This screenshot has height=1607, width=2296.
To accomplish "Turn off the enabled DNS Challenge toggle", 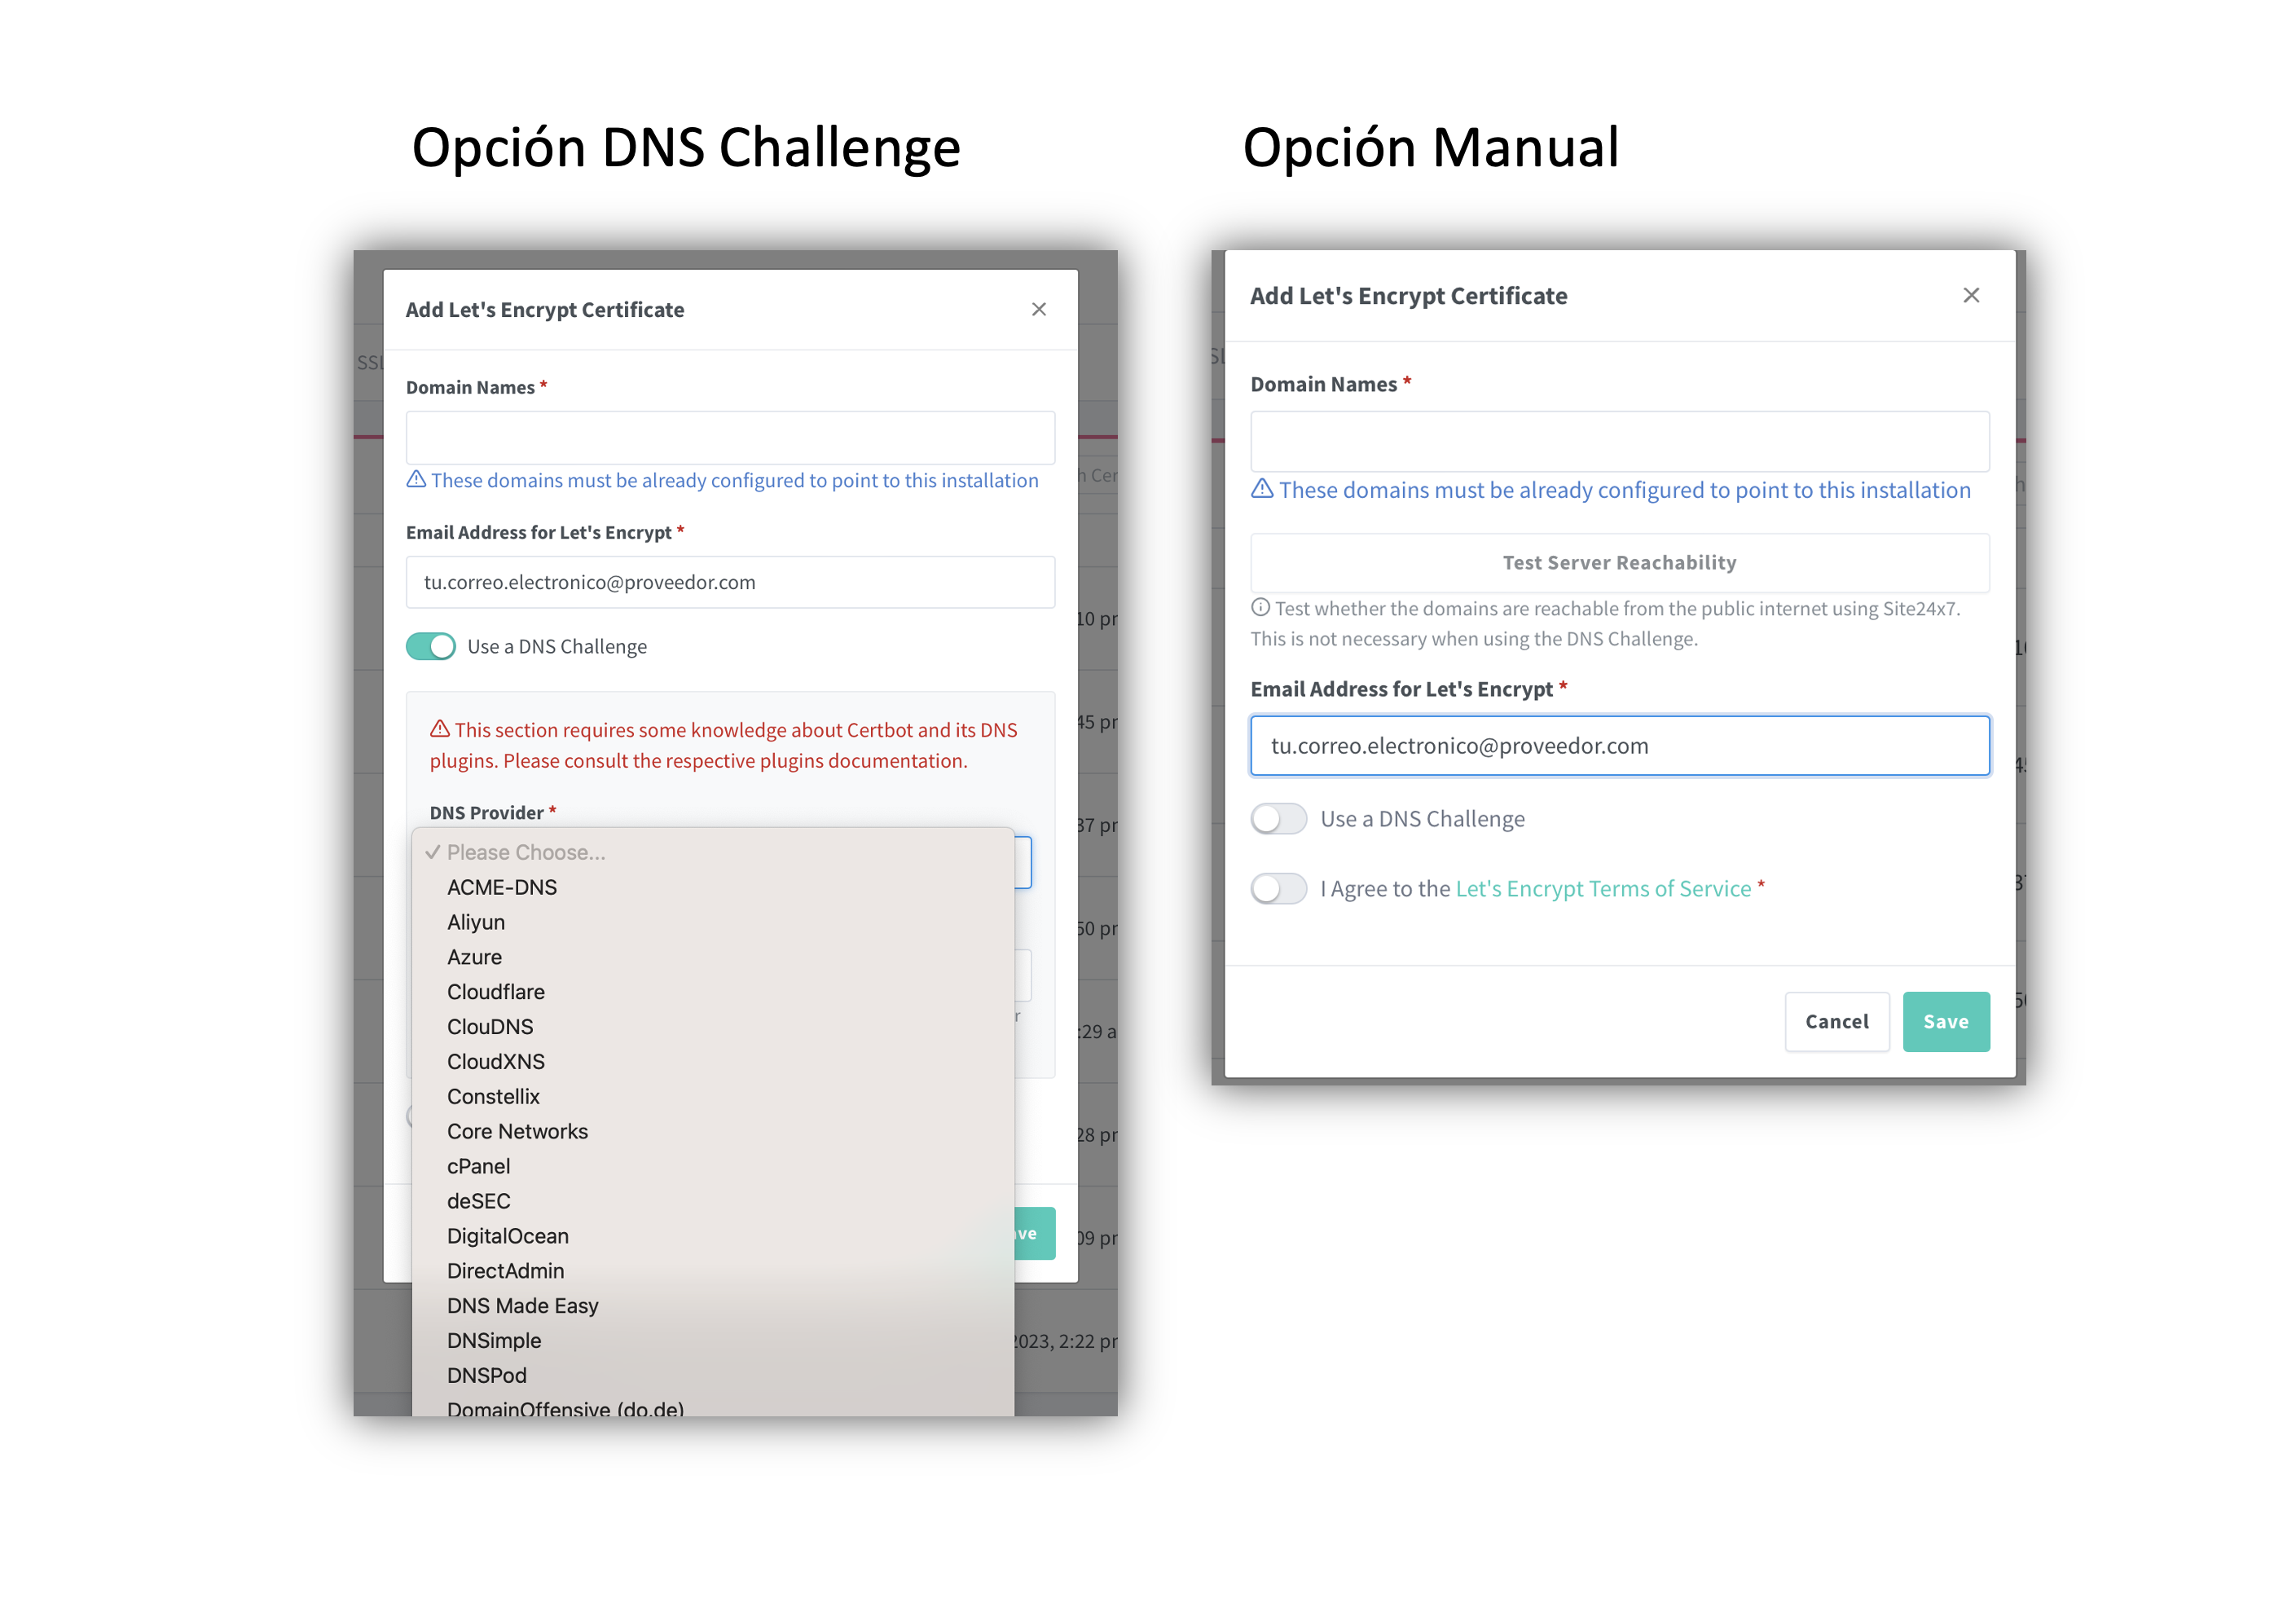I will coord(431,646).
